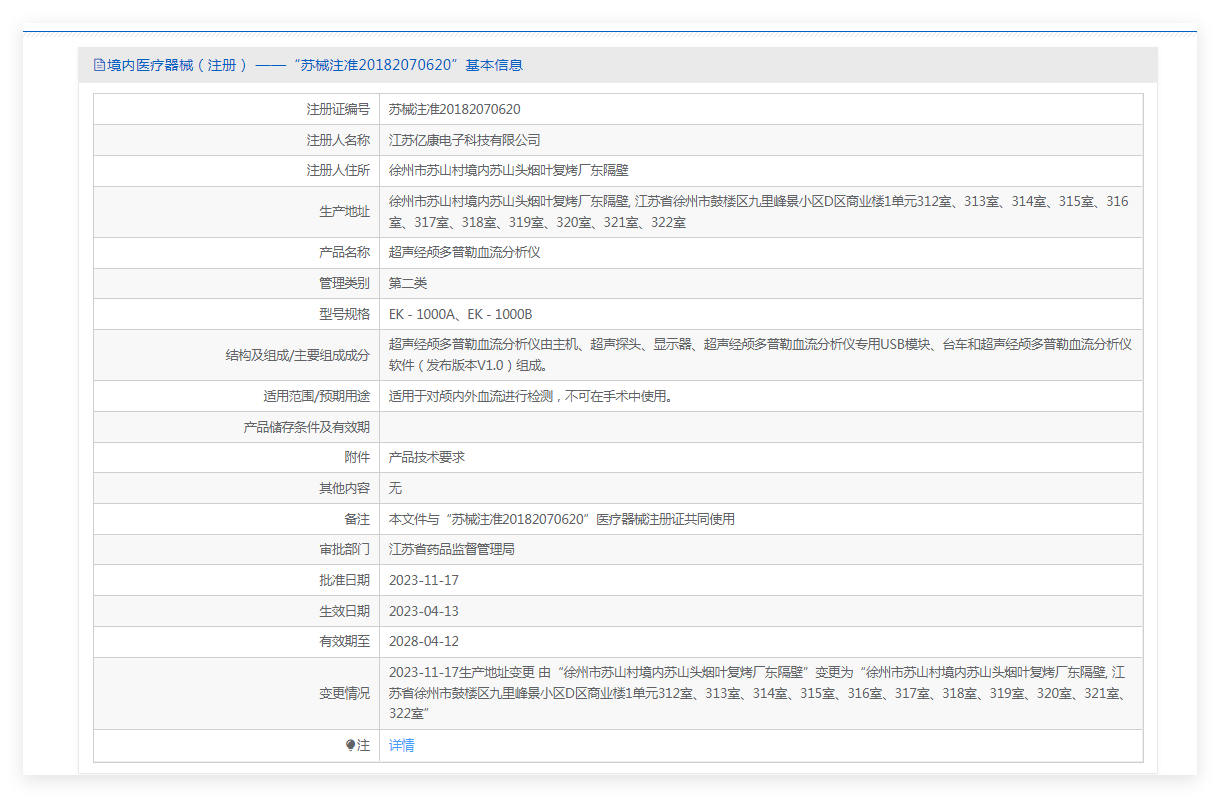Select the remark text 本文件与…共同使用
The image size is (1220, 798).
pos(562,519)
